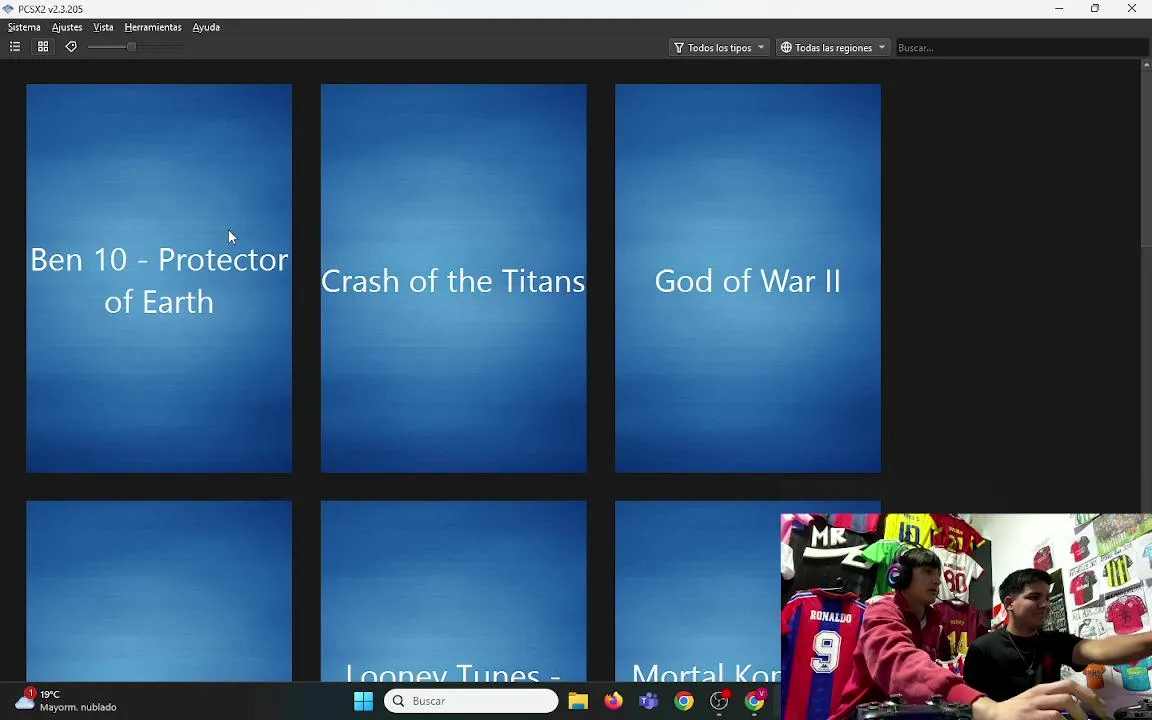Open File Explorer from taskbar
The height and width of the screenshot is (720, 1152).
click(578, 701)
